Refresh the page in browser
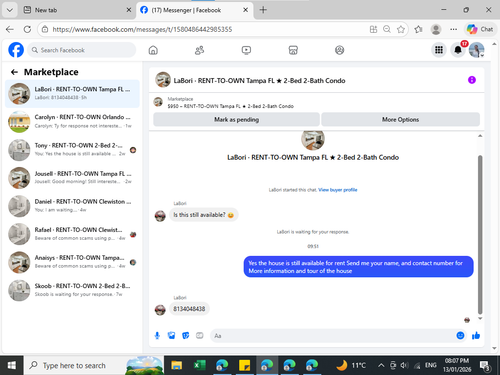The height and width of the screenshot is (375, 500). (27, 29)
